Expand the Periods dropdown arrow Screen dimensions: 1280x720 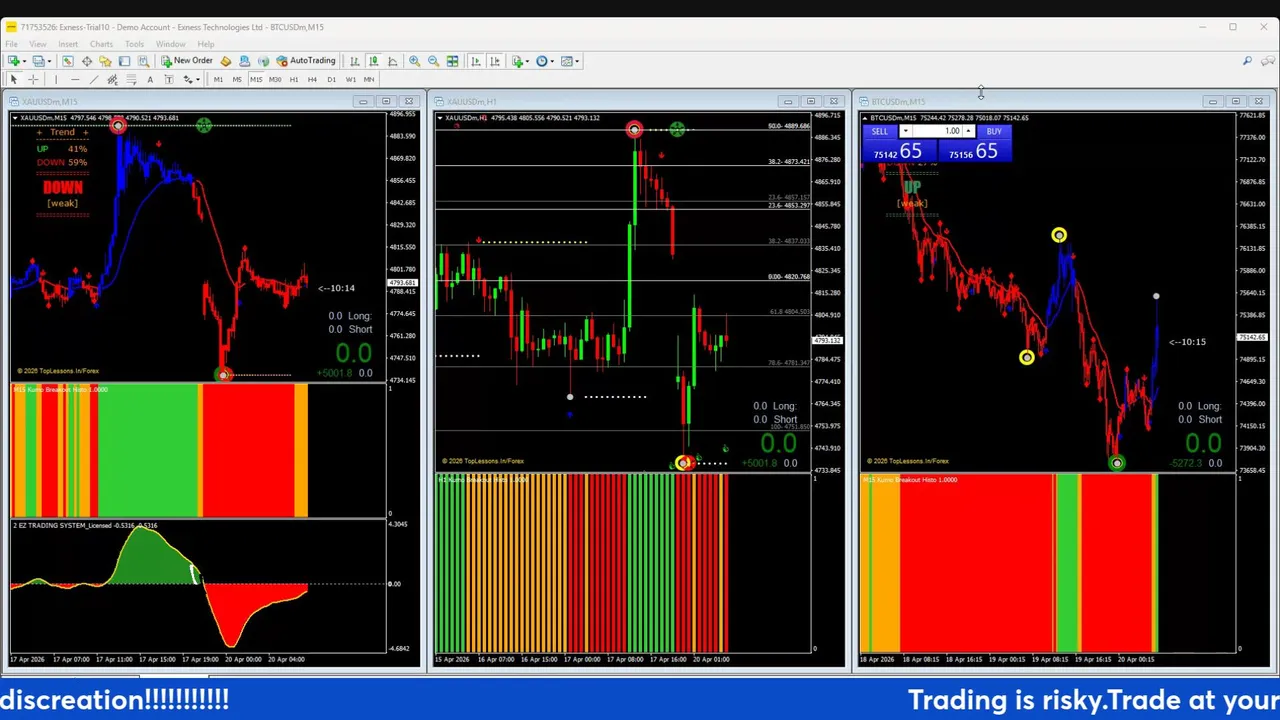click(x=552, y=61)
